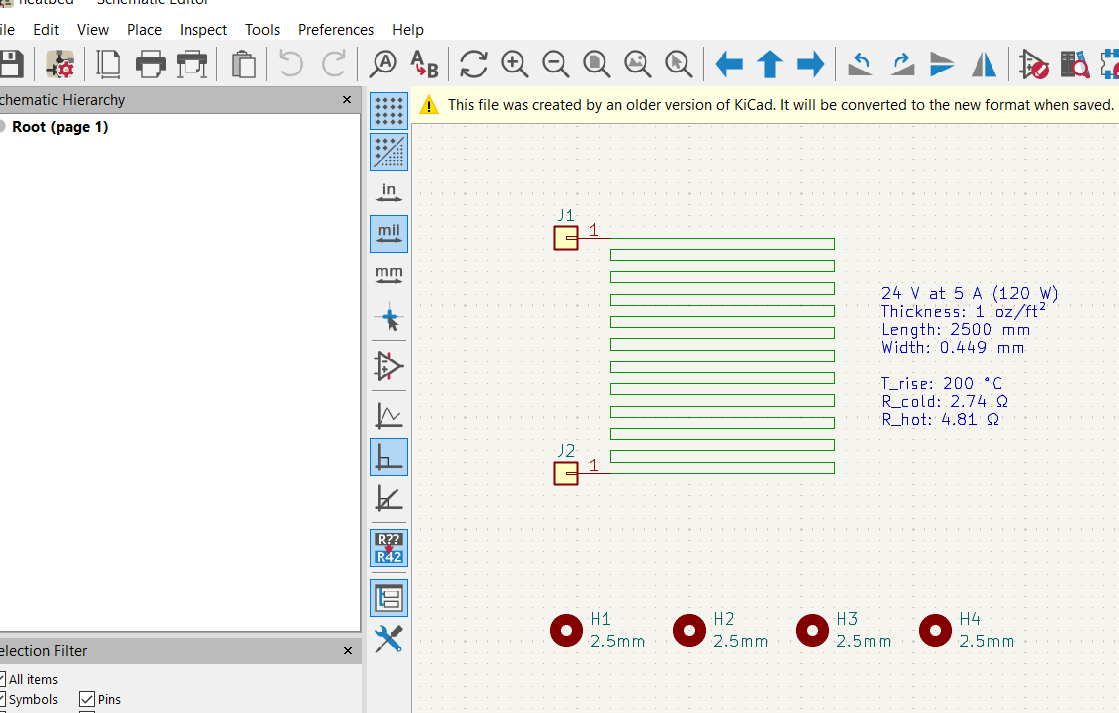This screenshot has width=1119, height=713.
Task: Open the Preferences menu
Action: pos(336,30)
